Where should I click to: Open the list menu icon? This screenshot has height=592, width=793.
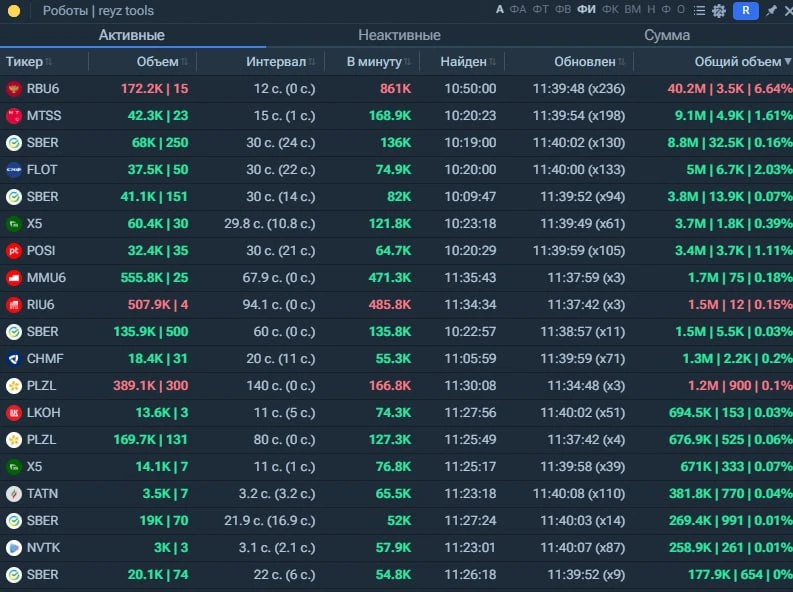tap(699, 11)
